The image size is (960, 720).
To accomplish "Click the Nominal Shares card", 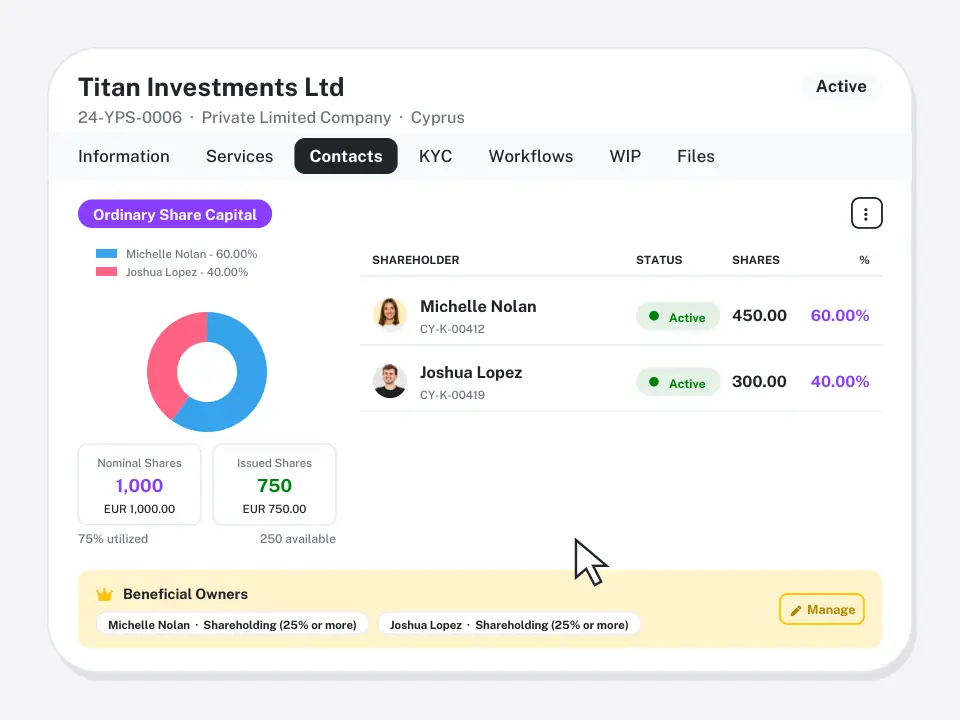I will coord(140,484).
